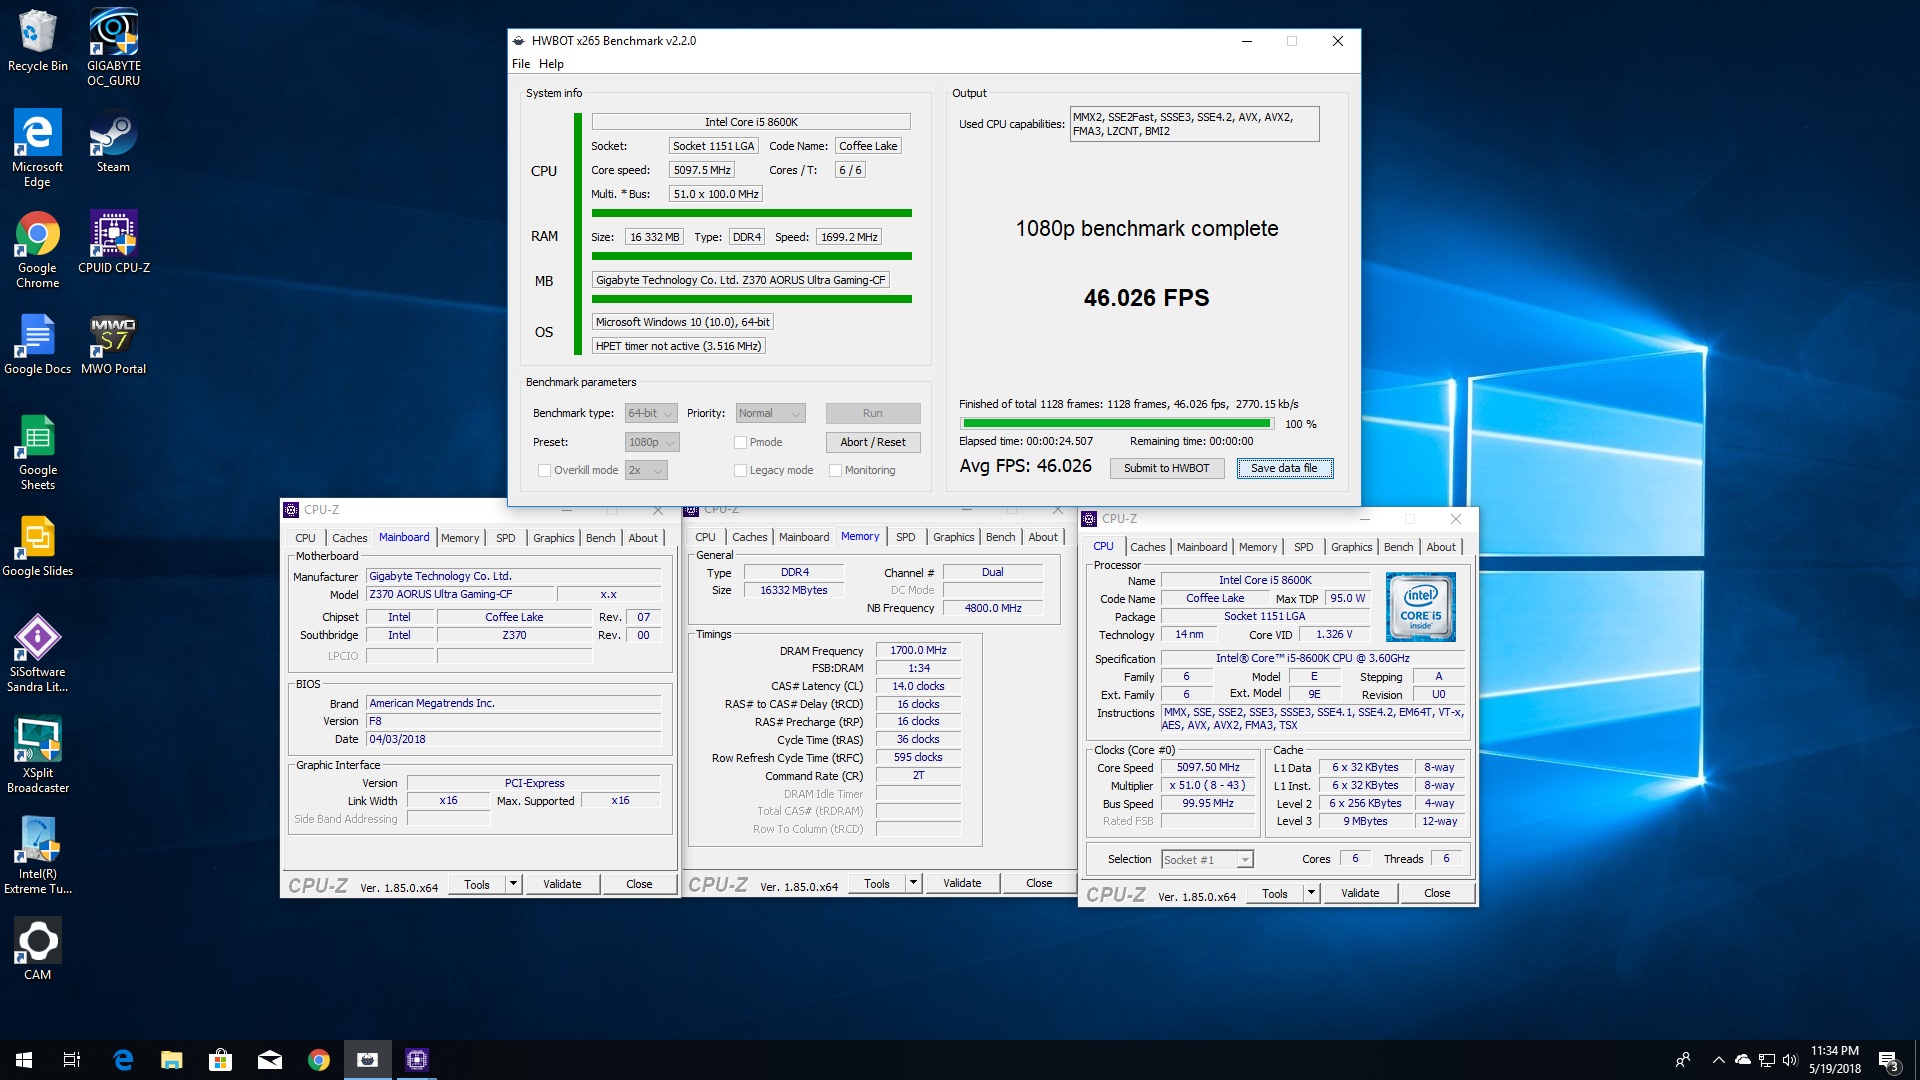Click Close in Memory CPU-Z window
Screen dimensions: 1920x1080
tap(1039, 883)
